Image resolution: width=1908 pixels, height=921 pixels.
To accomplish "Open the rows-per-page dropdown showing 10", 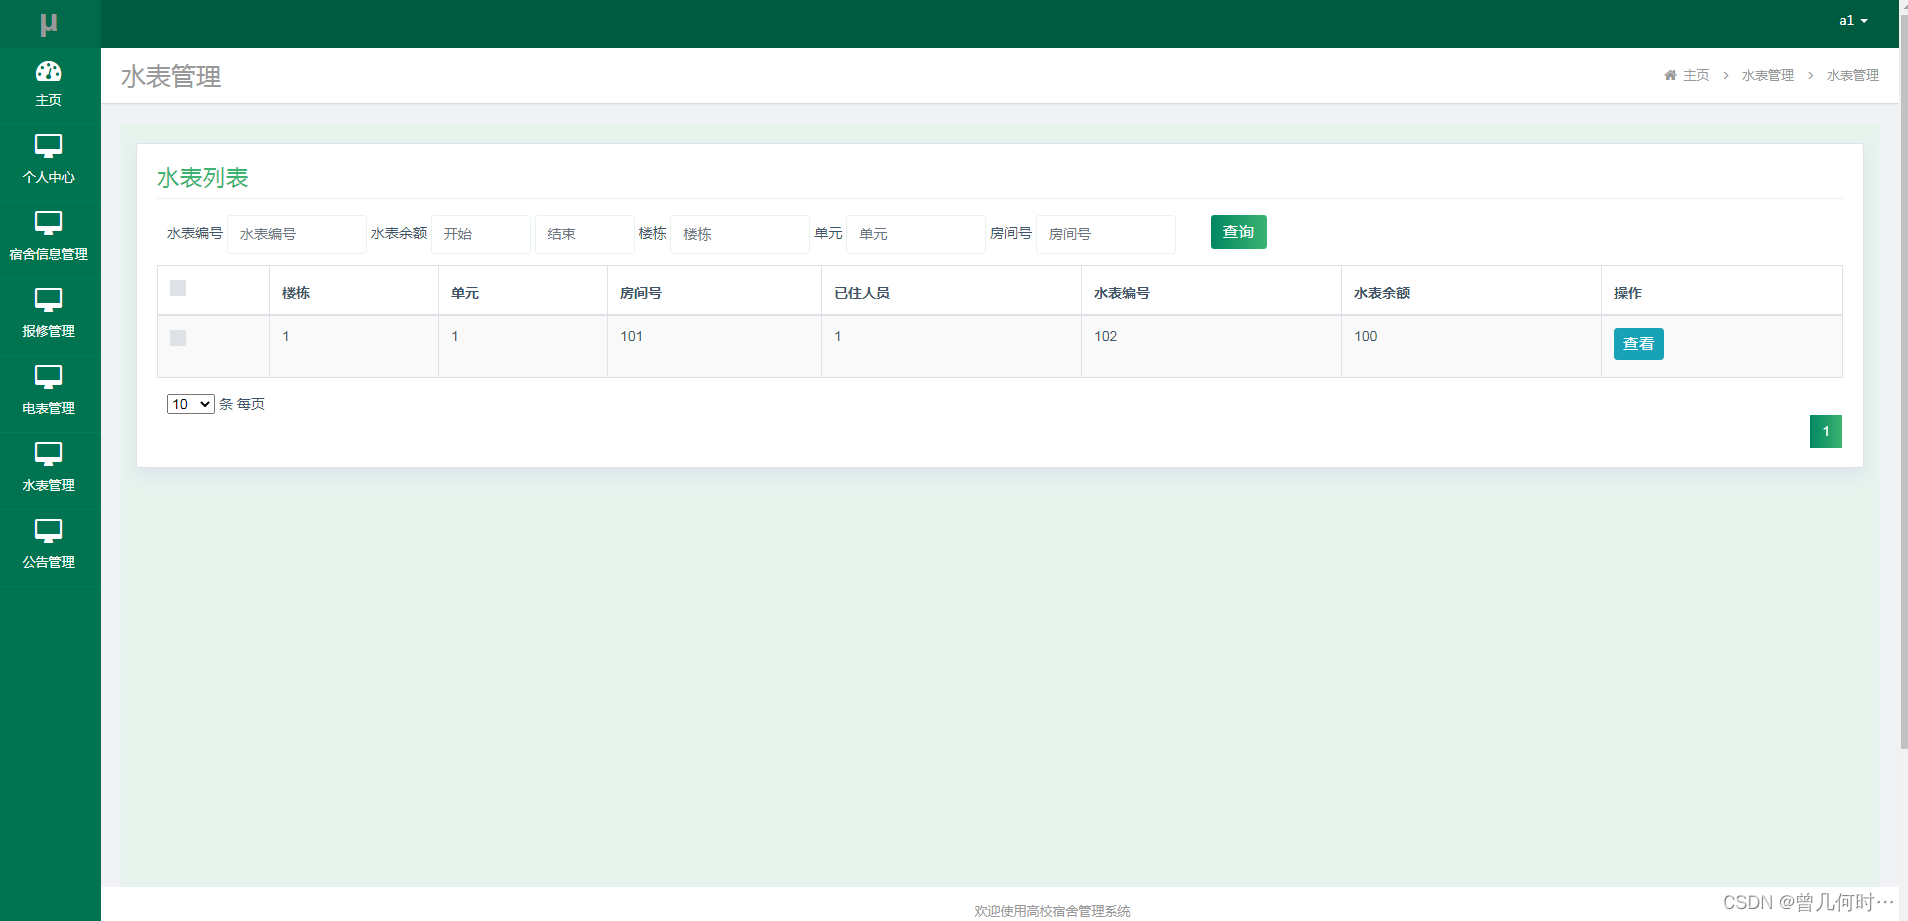I will point(190,404).
